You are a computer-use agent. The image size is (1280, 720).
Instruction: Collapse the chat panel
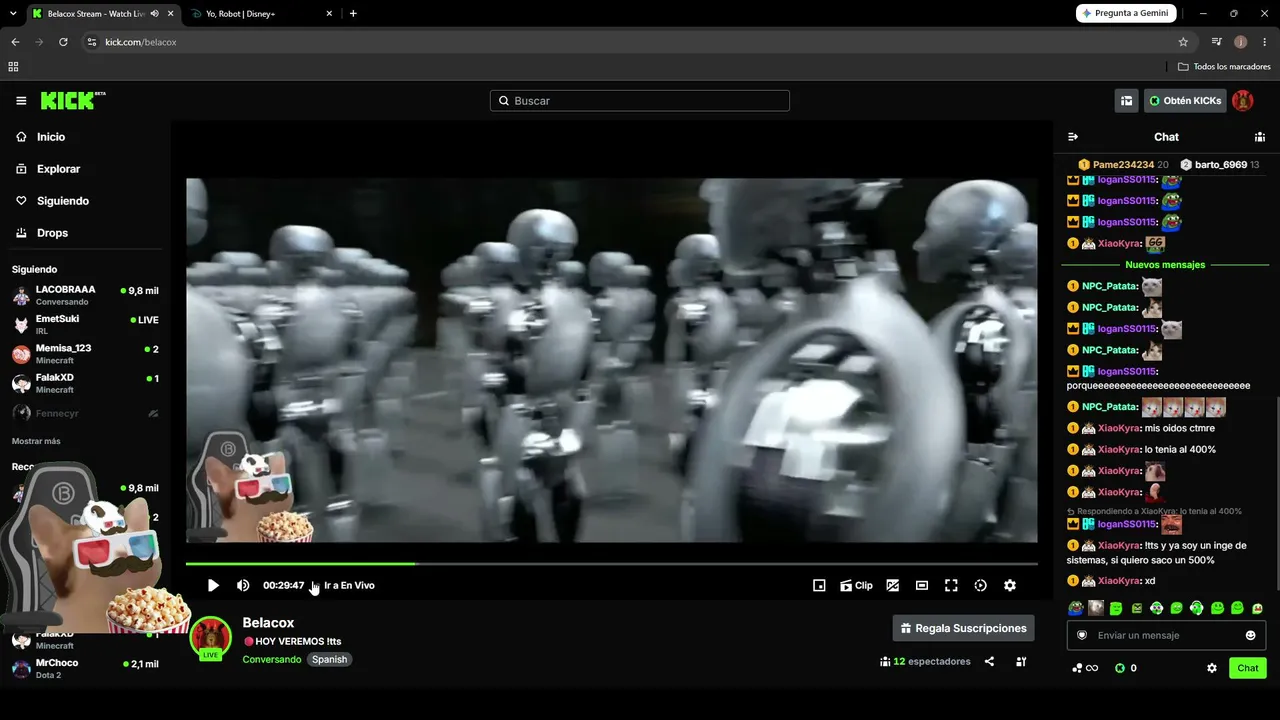[1073, 137]
